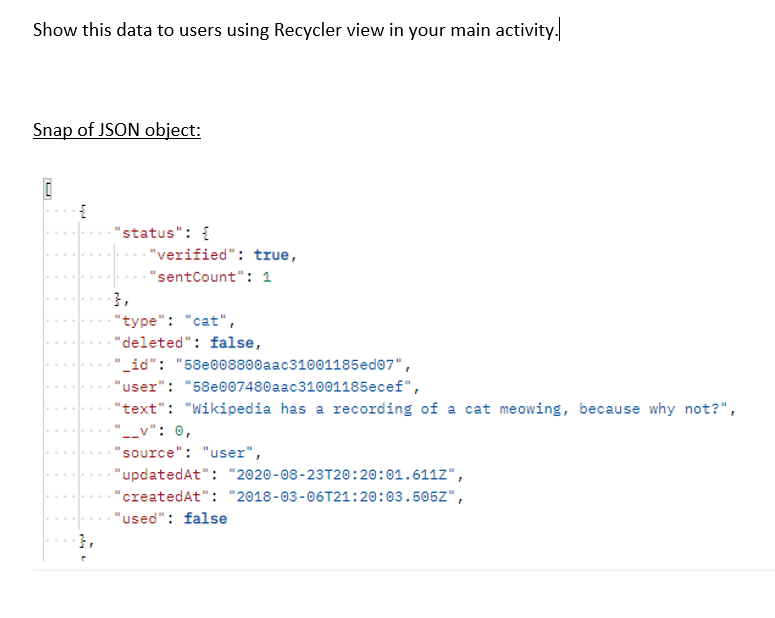Click the opening curly brace of the object
Screen dimensions: 775x618
[x=83, y=210]
